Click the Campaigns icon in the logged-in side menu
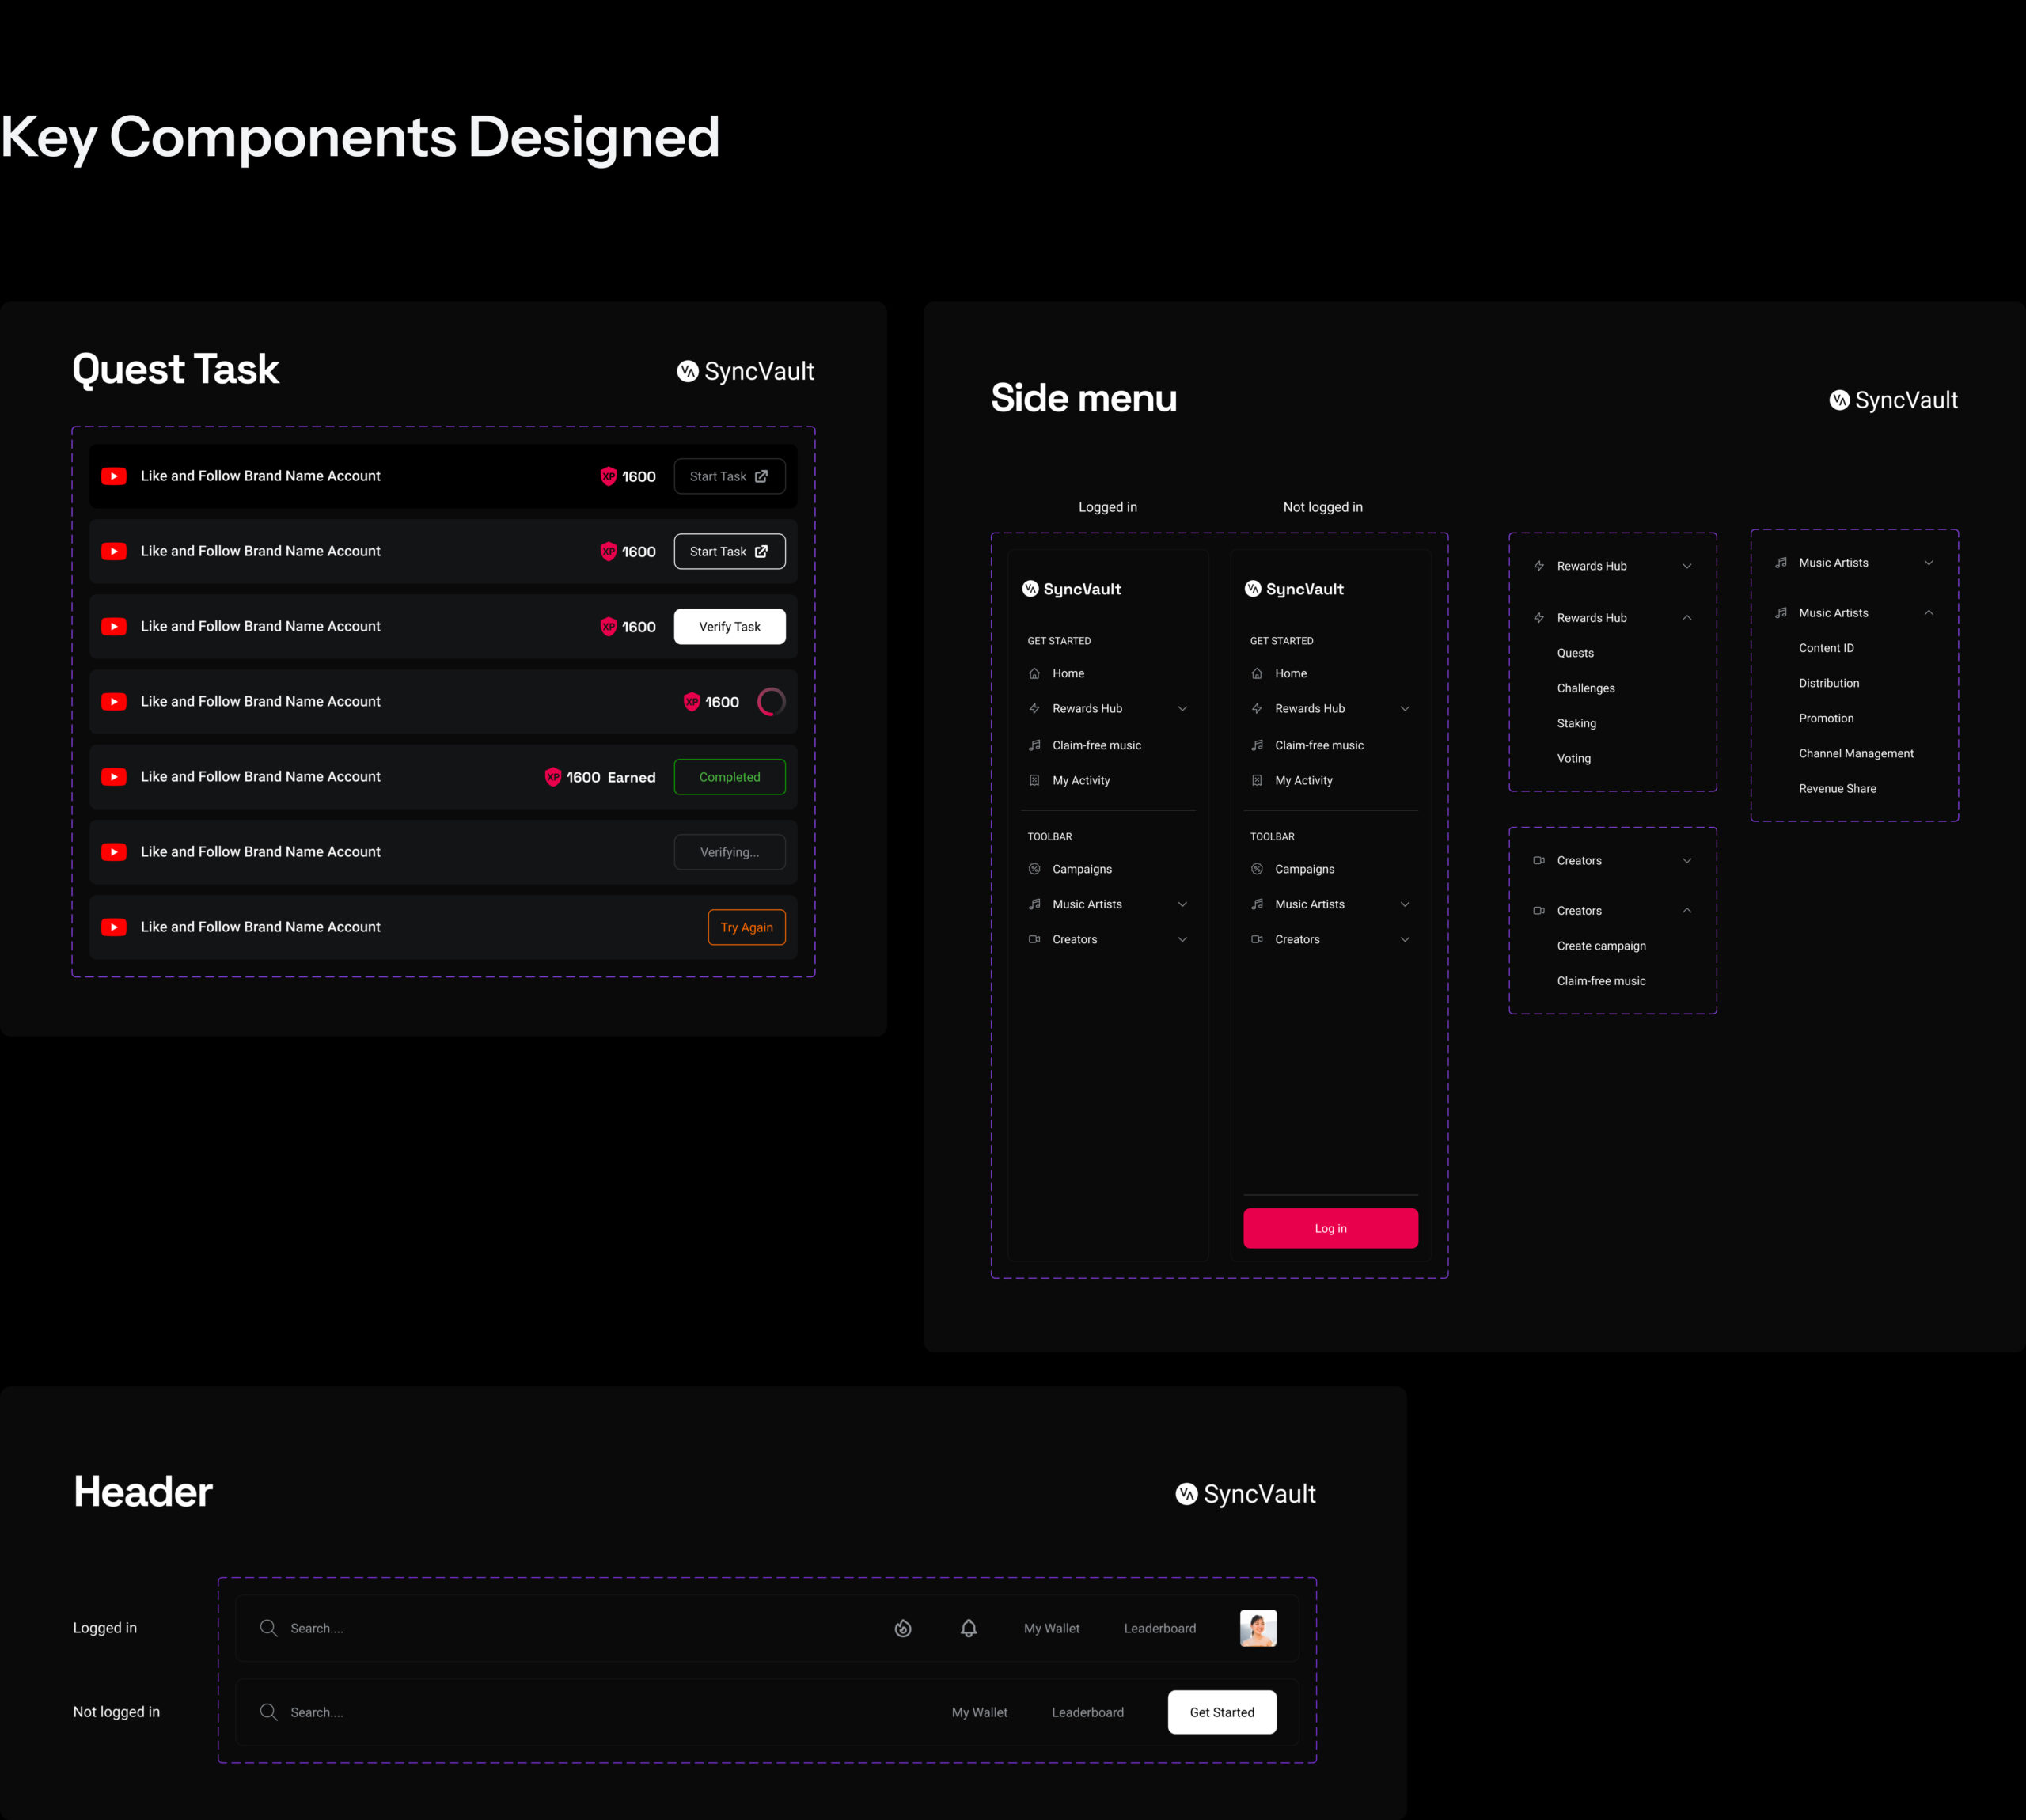2026x1820 pixels. pyautogui.click(x=1034, y=869)
